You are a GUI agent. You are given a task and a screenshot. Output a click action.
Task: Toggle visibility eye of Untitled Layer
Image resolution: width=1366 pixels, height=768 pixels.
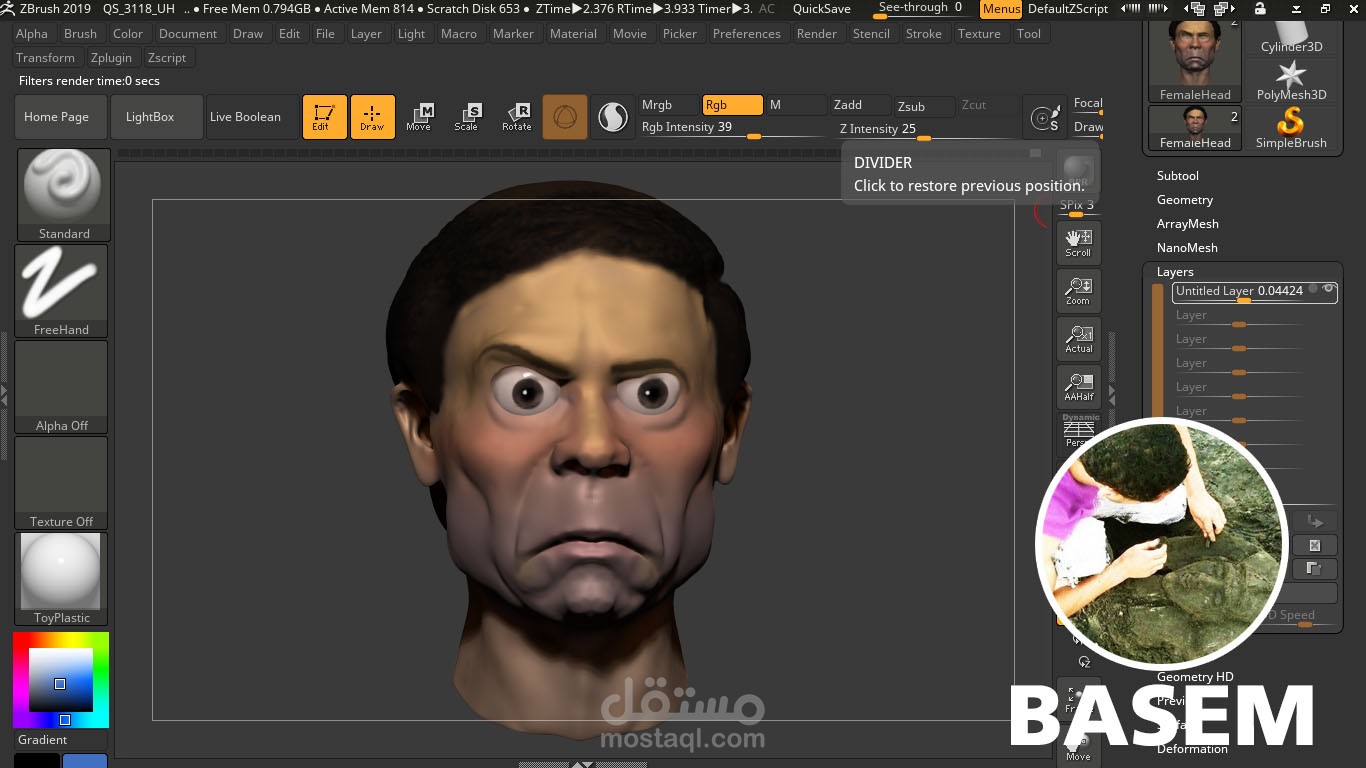click(x=1328, y=289)
